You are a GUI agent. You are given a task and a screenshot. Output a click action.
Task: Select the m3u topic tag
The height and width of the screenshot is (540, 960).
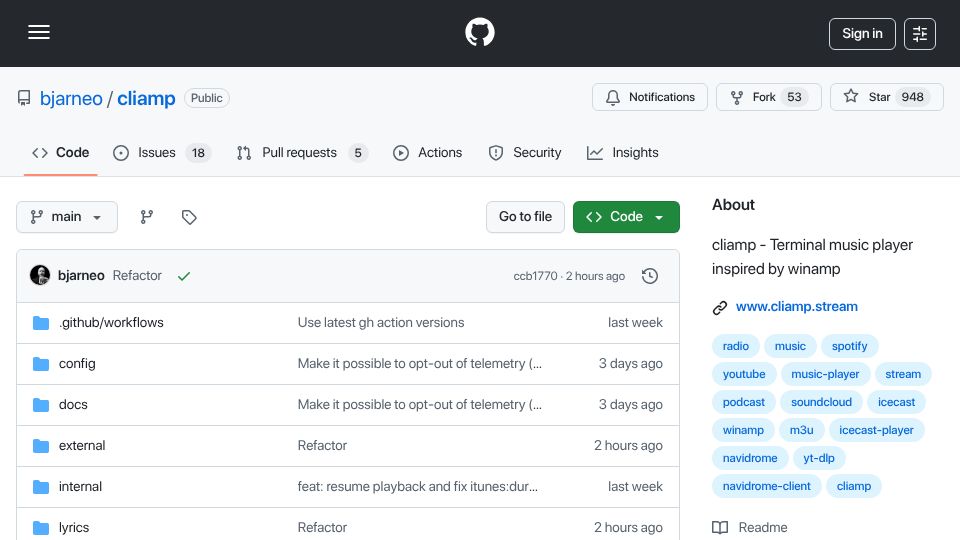[801, 430]
